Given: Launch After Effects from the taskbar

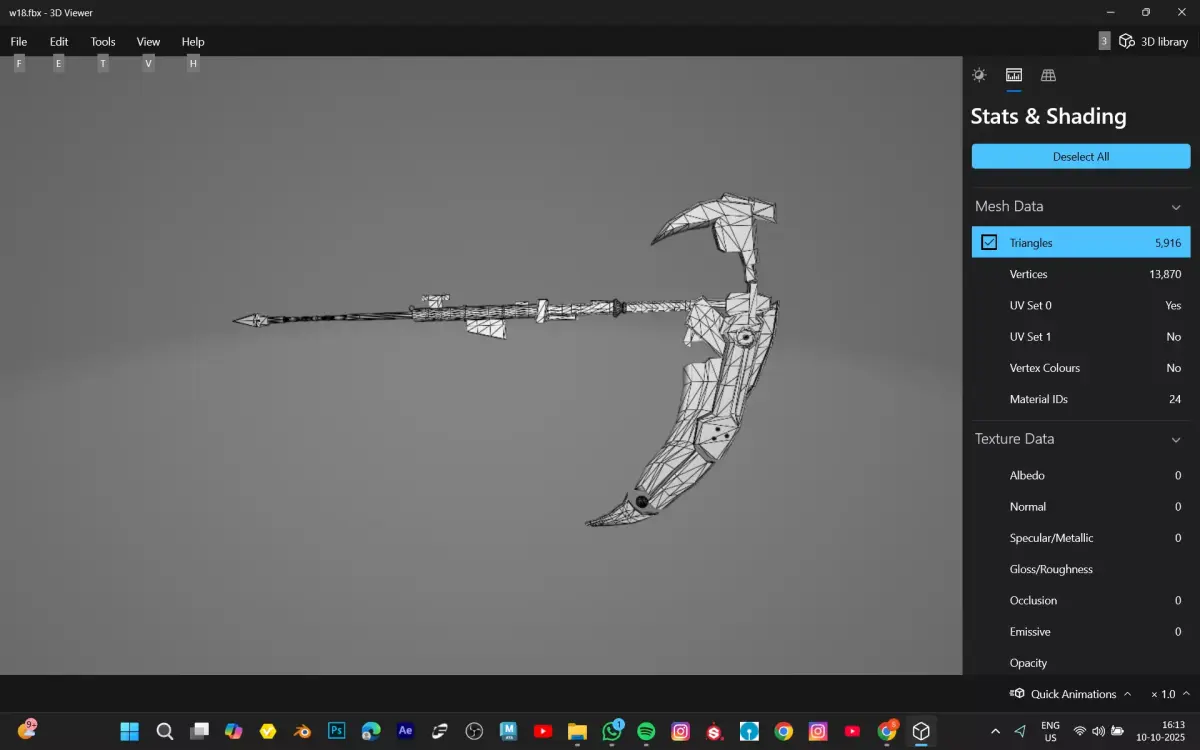Looking at the screenshot, I should pos(405,731).
